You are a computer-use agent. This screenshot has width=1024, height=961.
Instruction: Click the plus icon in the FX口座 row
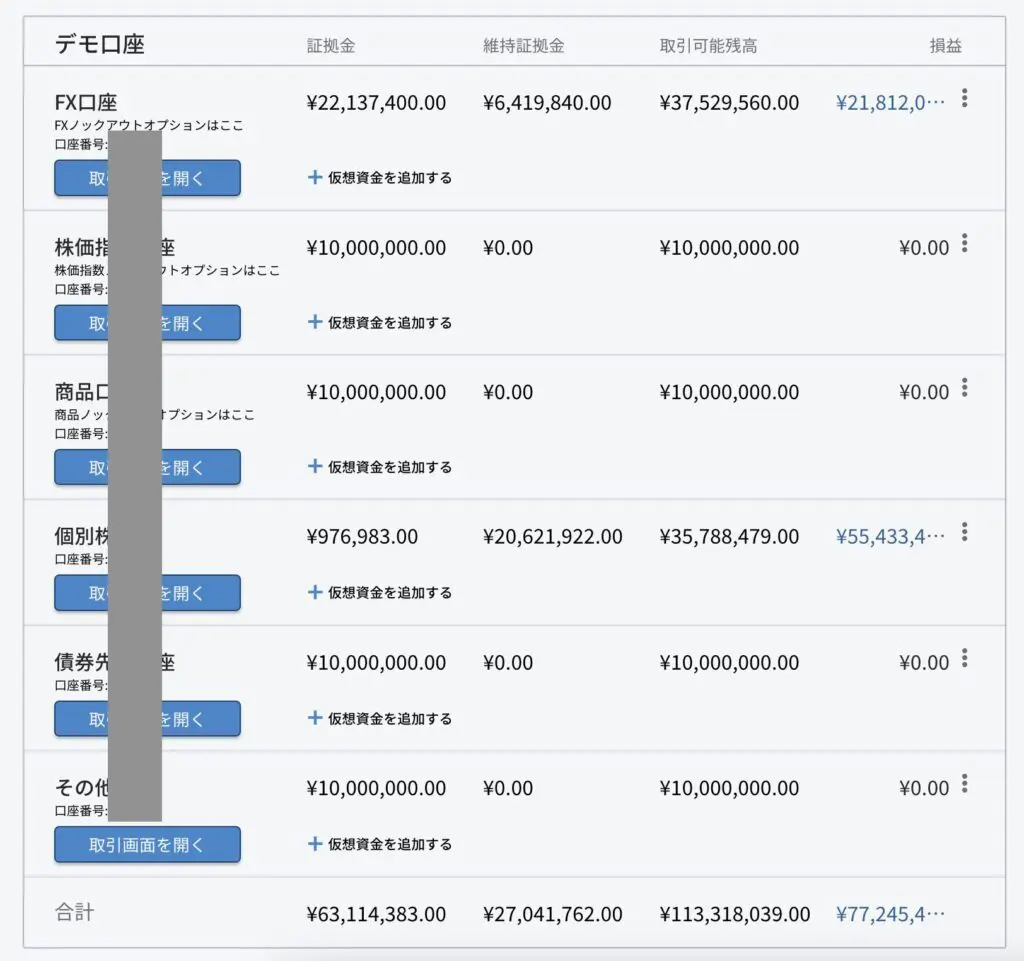tap(315, 177)
